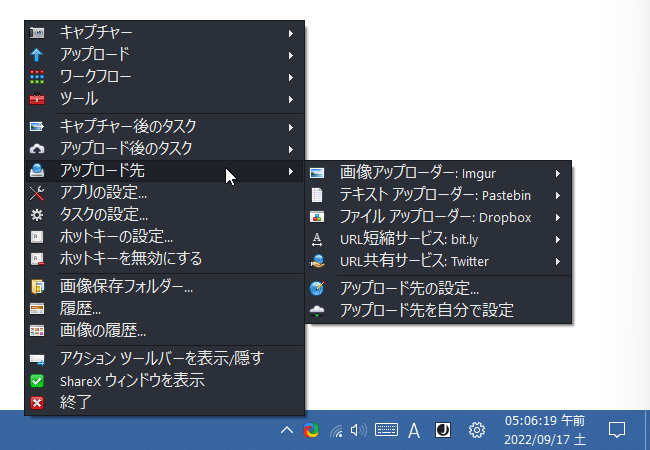650x450 pixels.
Task: Click the toolbar icon beside アクション ツールバー
Action: coord(37,359)
